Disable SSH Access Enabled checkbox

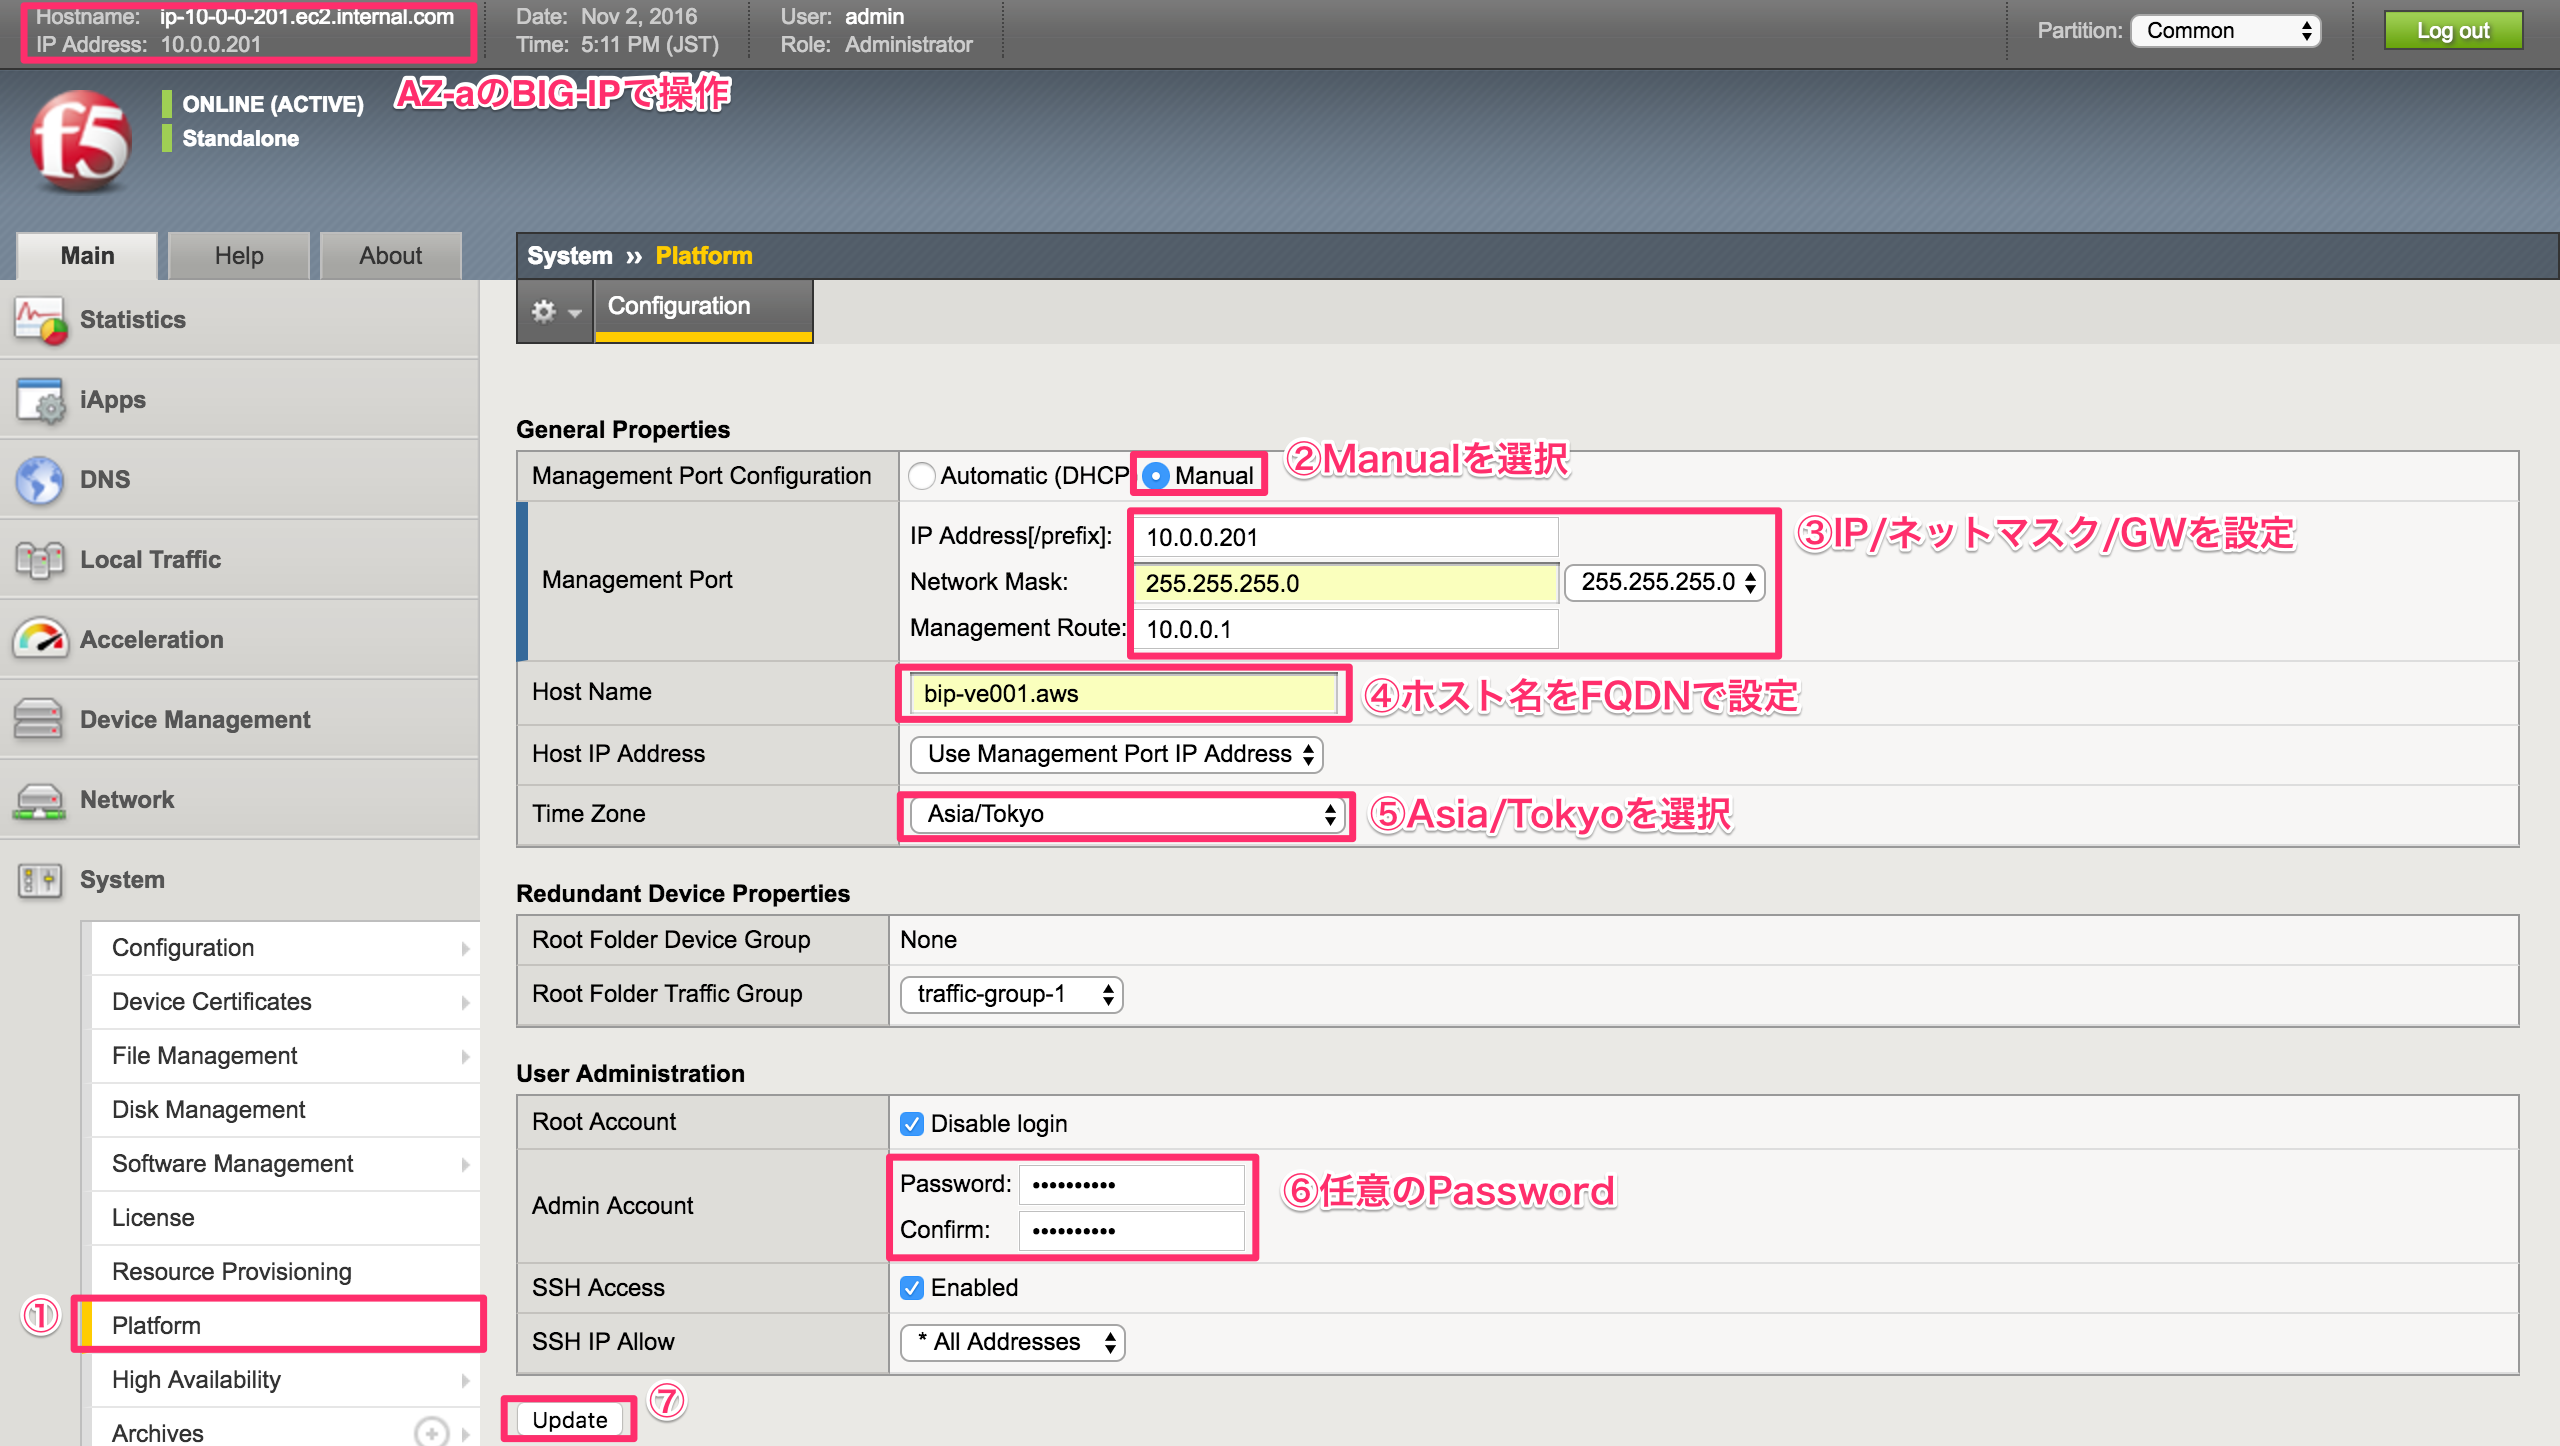911,1287
